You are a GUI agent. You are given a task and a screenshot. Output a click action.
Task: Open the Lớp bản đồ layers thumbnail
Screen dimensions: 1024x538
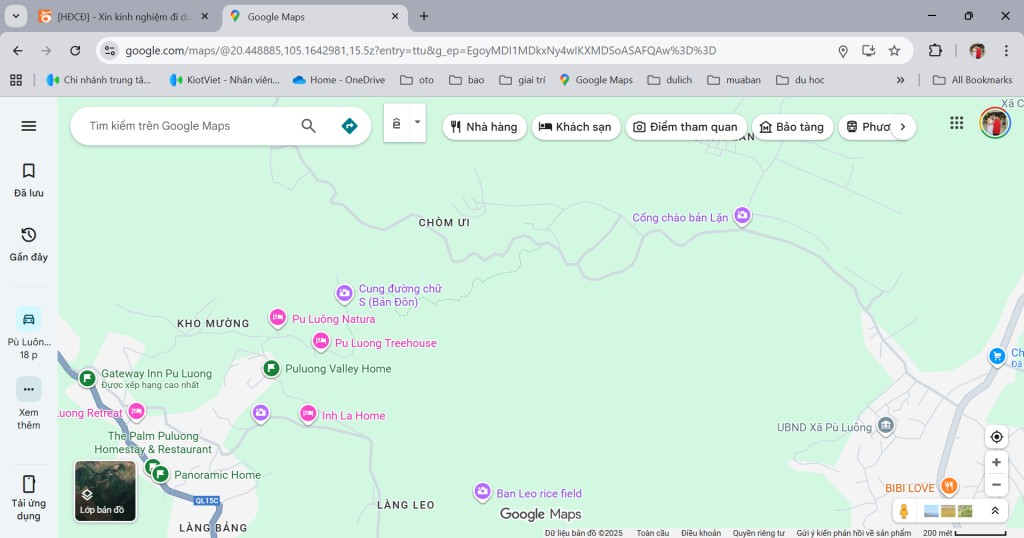105,491
